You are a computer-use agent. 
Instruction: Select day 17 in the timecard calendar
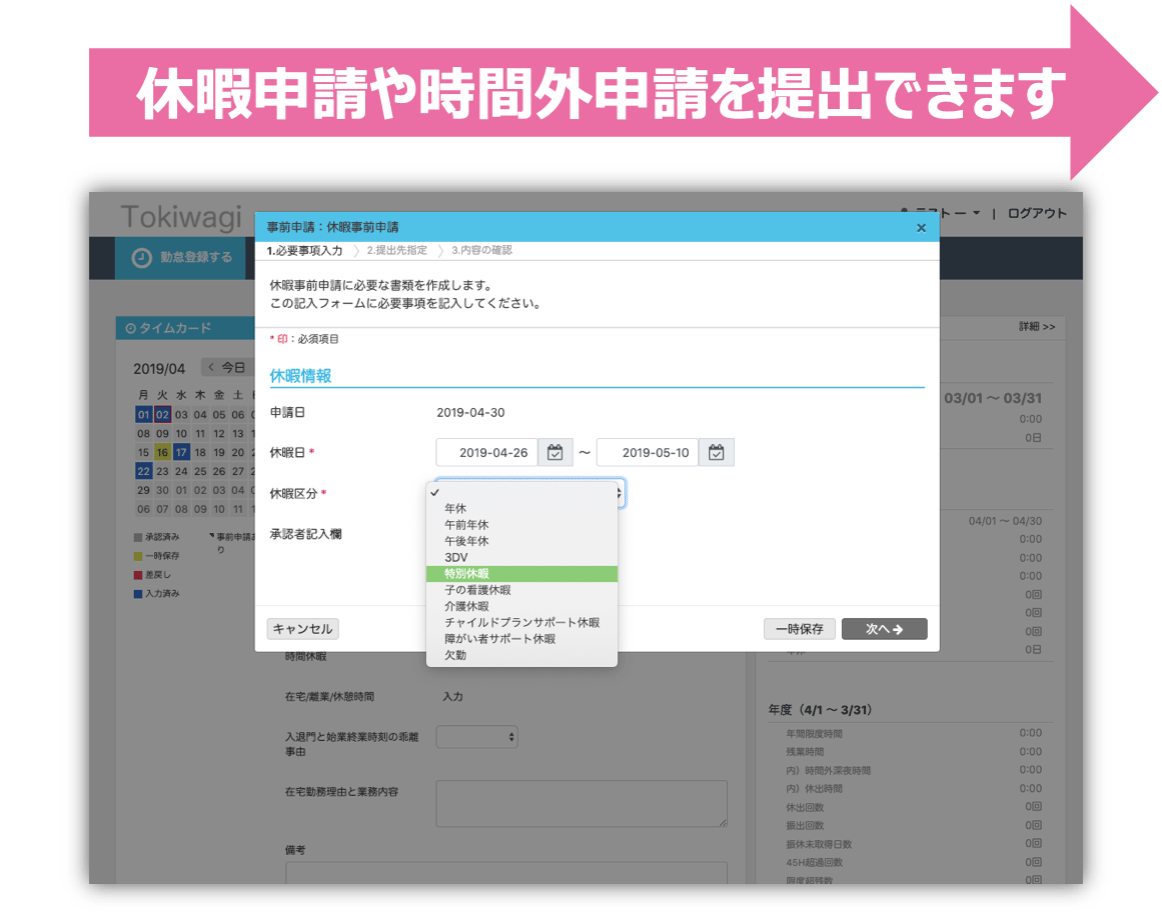tap(181, 452)
